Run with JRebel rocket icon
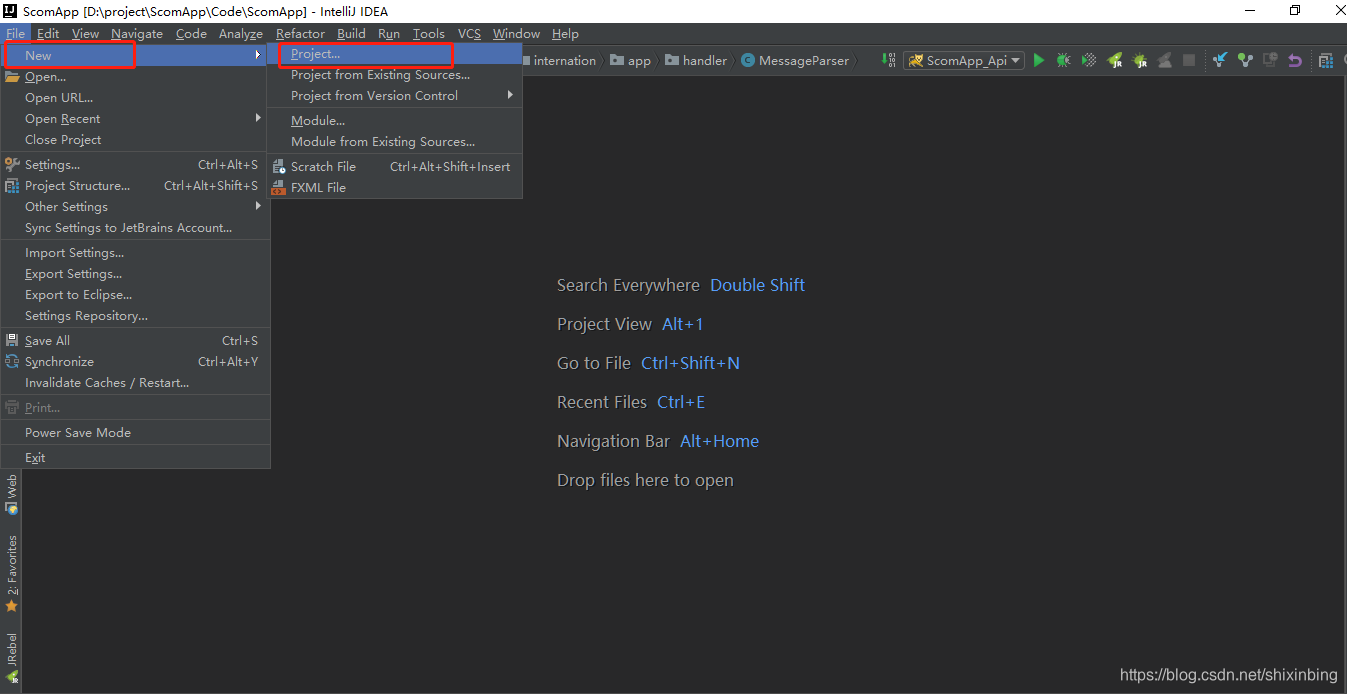 1115,60
